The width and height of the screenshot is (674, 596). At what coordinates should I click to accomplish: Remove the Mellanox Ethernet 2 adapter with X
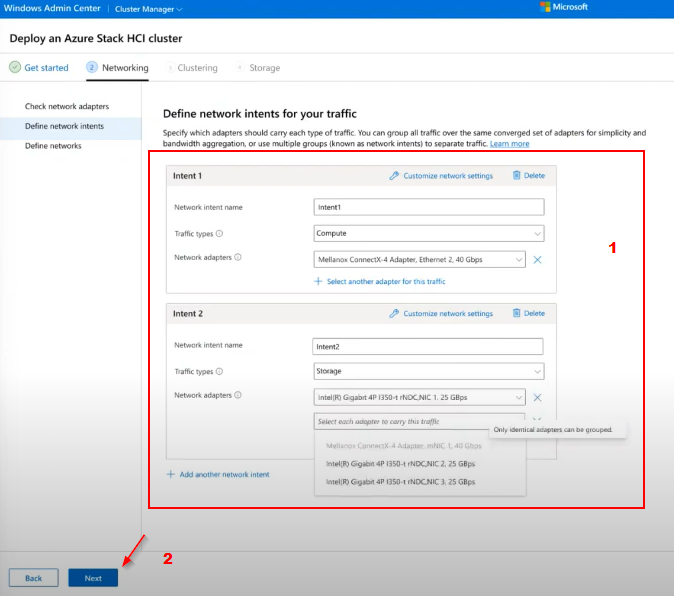tap(537, 260)
